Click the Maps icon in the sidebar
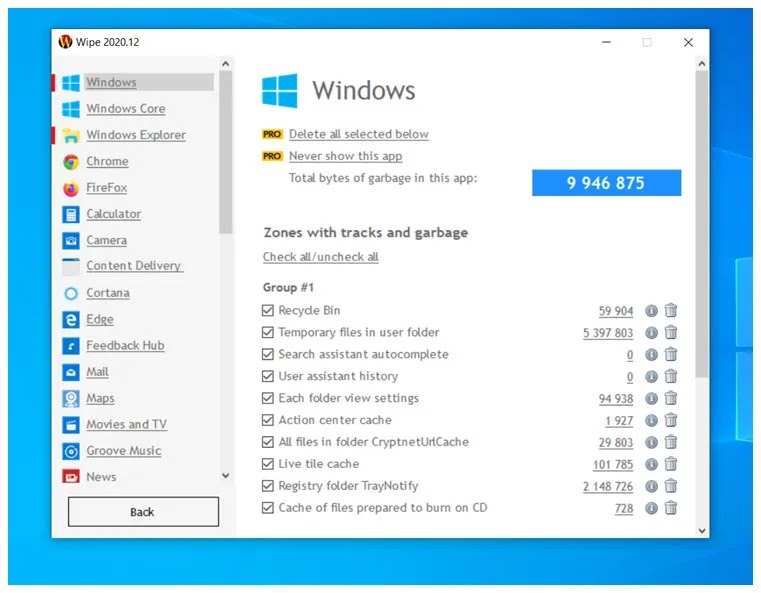This screenshot has height=593, width=761. coord(71,399)
